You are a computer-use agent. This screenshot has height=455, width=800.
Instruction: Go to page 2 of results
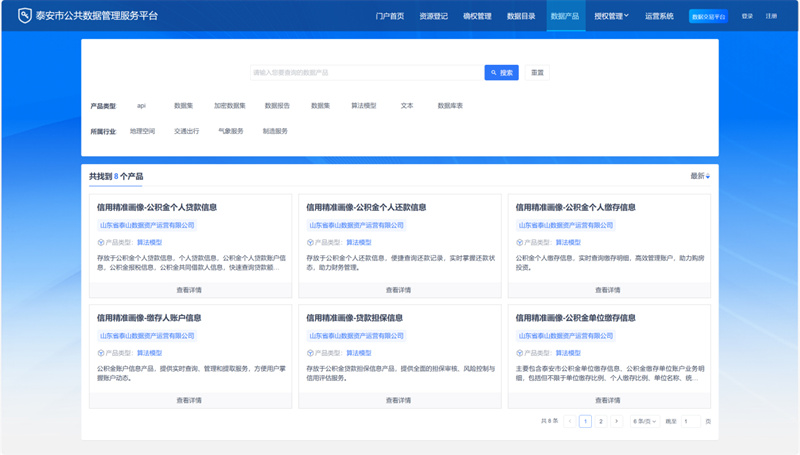point(600,422)
